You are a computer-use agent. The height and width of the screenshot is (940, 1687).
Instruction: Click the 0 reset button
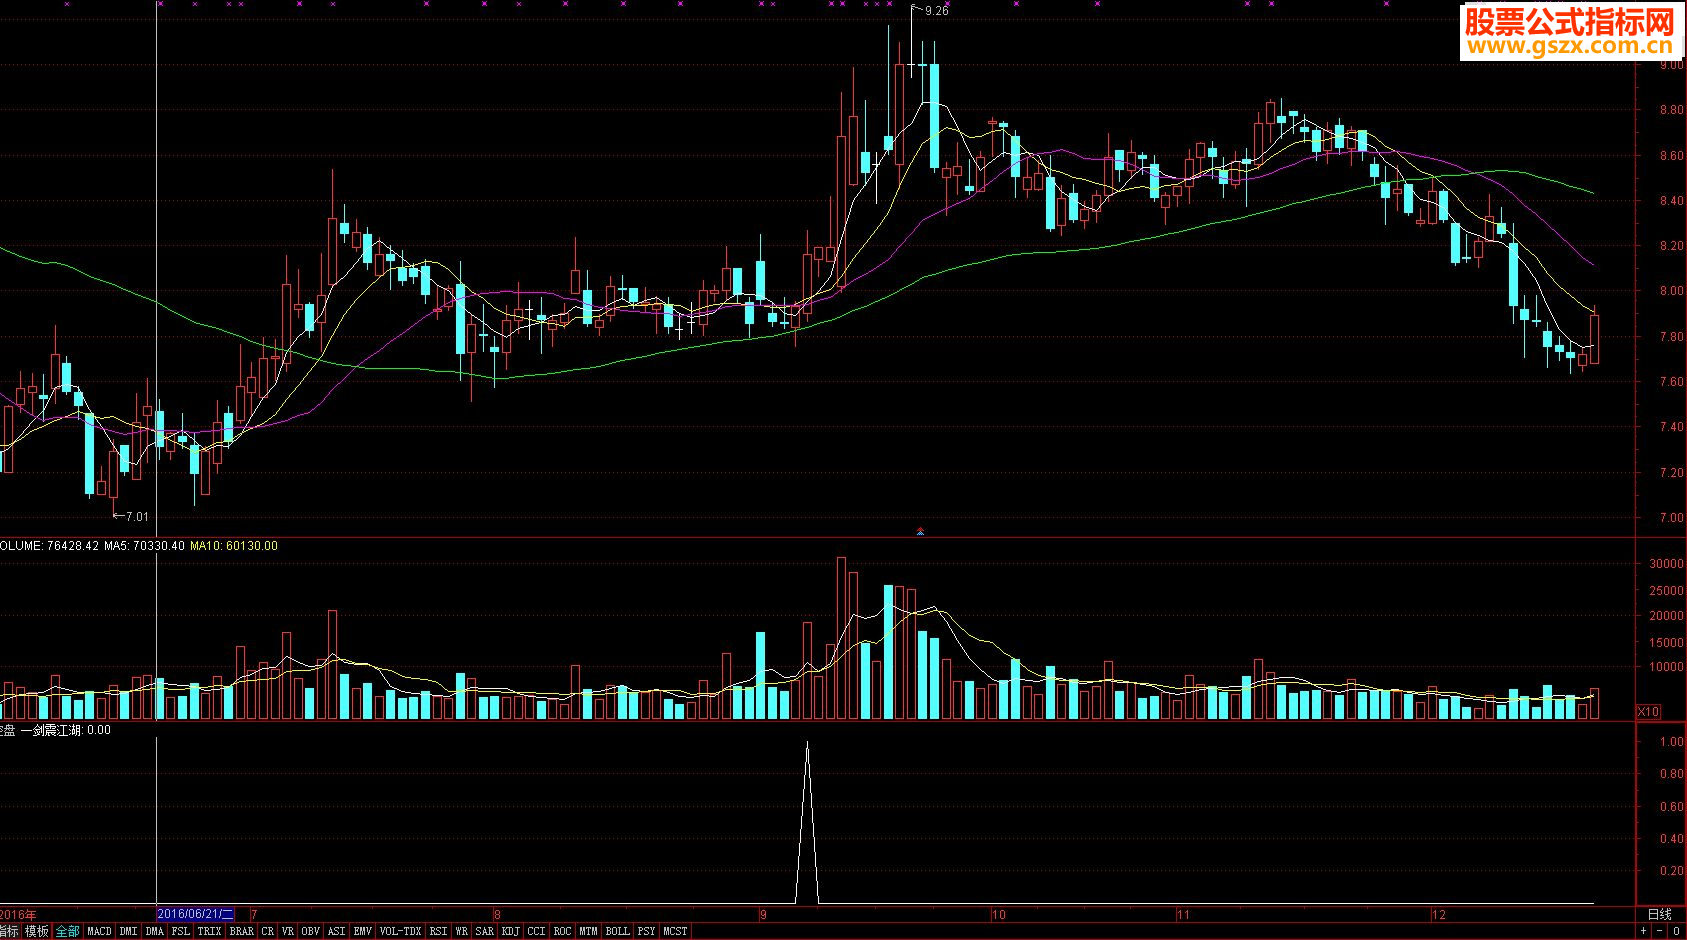[1676, 931]
